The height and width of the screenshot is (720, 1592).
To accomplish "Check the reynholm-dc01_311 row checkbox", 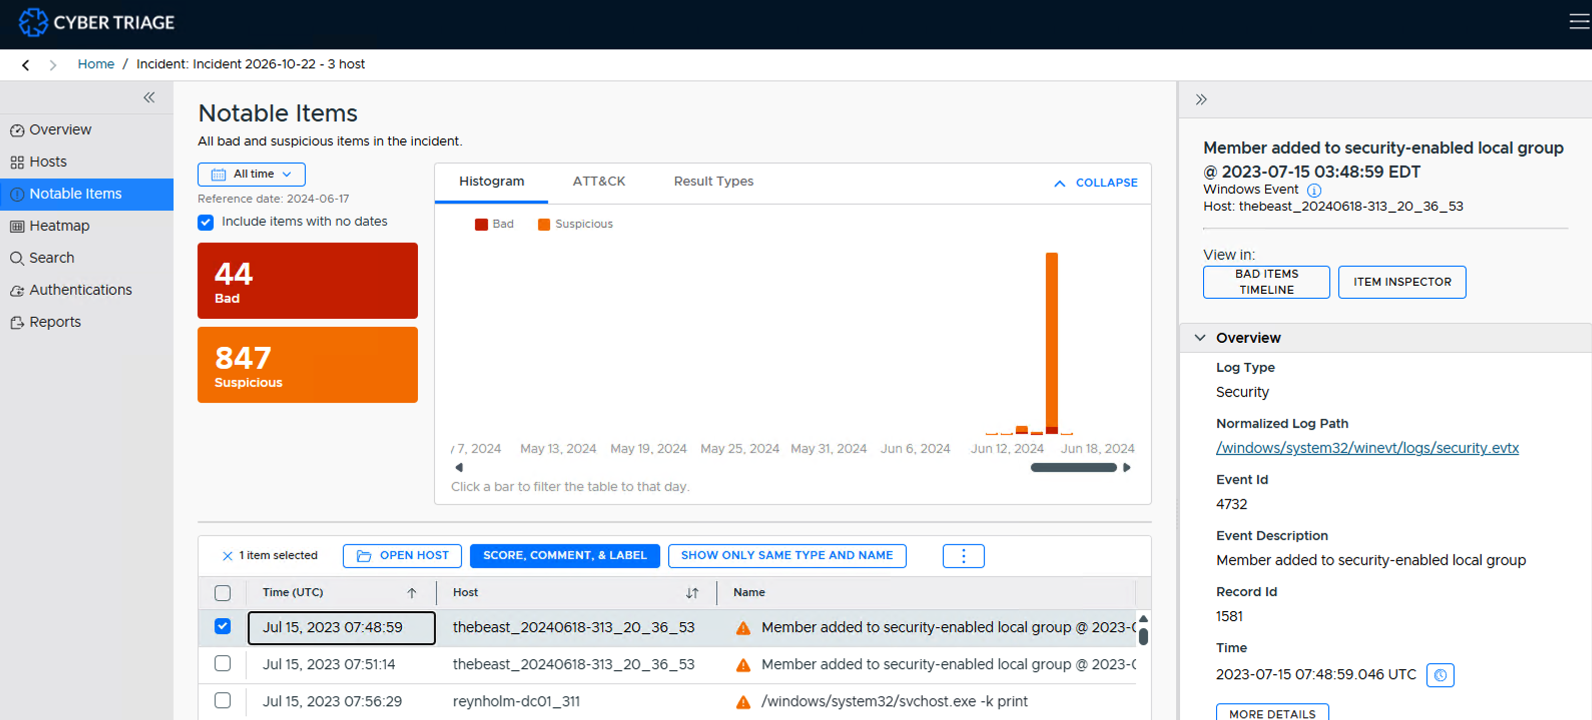I will [223, 701].
